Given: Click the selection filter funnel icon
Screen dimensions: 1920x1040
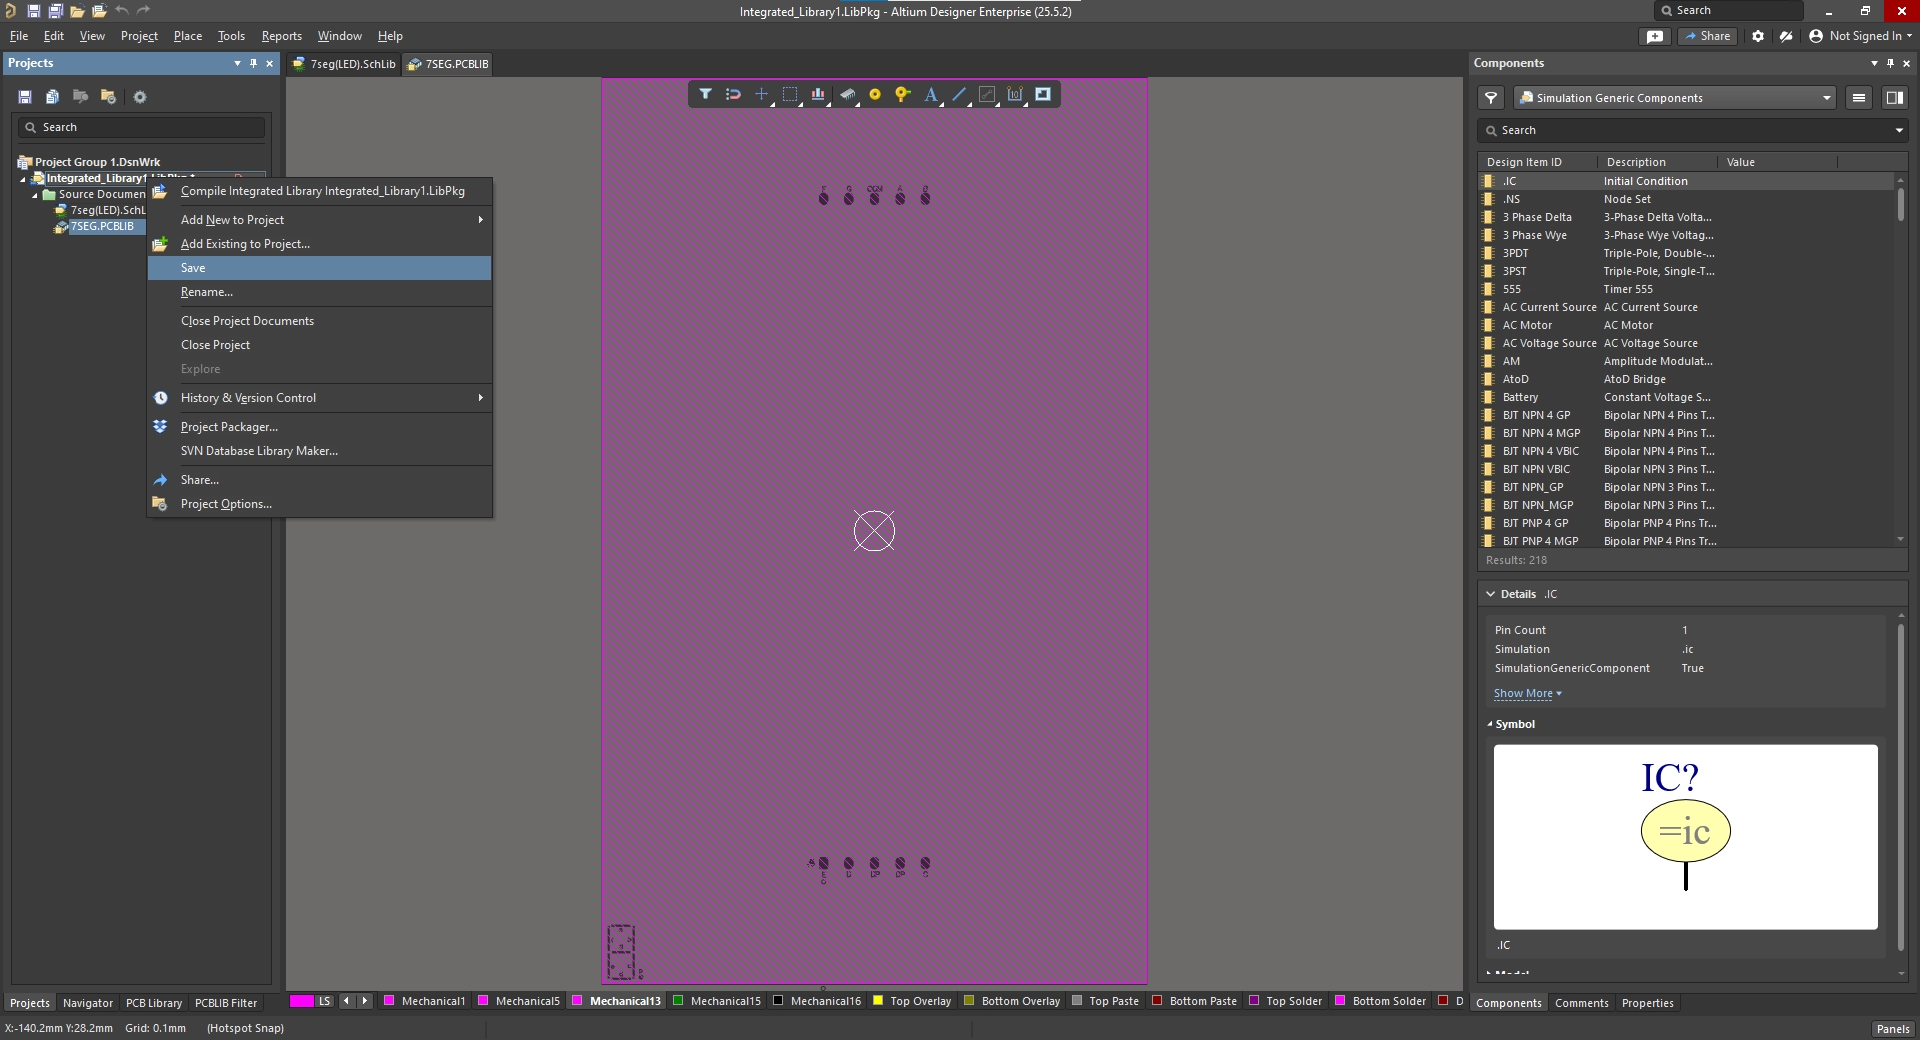Looking at the screenshot, I should [x=705, y=94].
